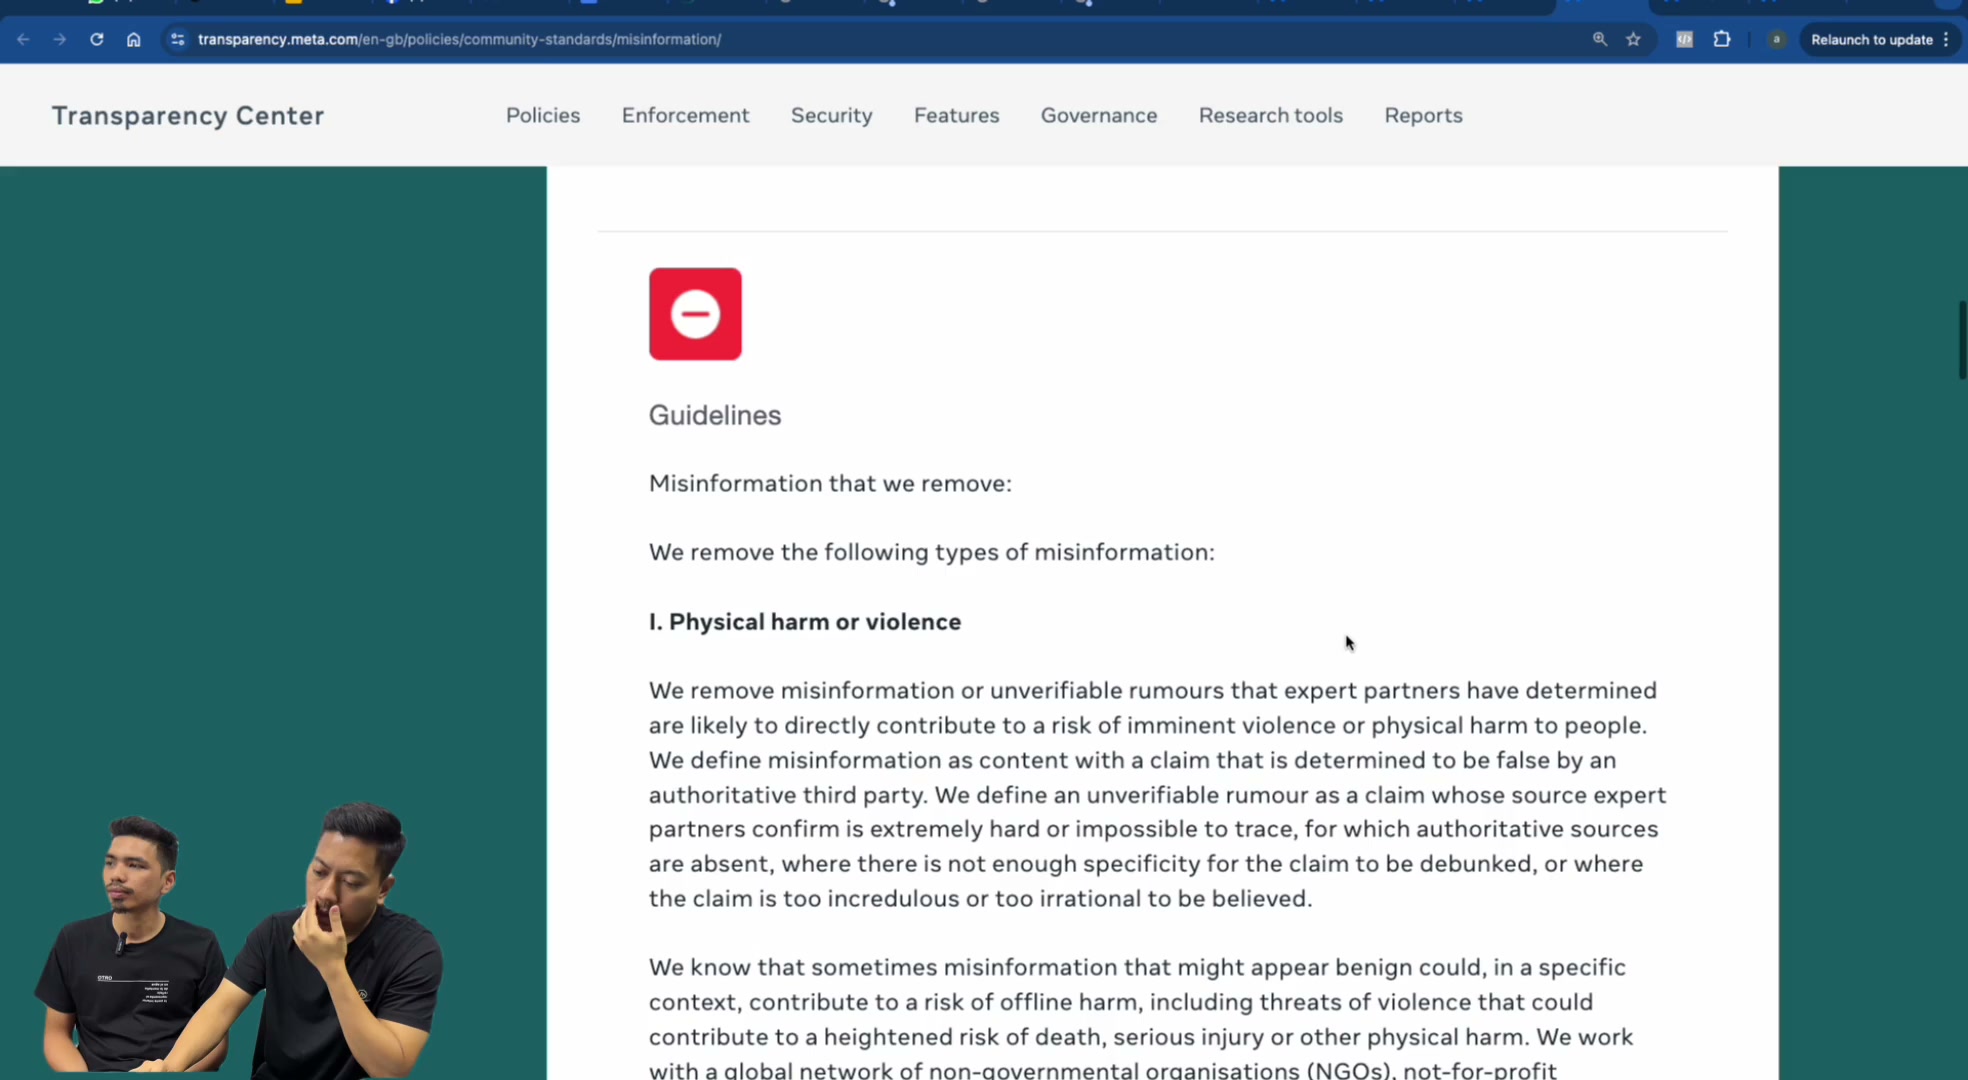This screenshot has height=1080, width=1968.
Task: Open the Reports menu
Action: click(1423, 115)
